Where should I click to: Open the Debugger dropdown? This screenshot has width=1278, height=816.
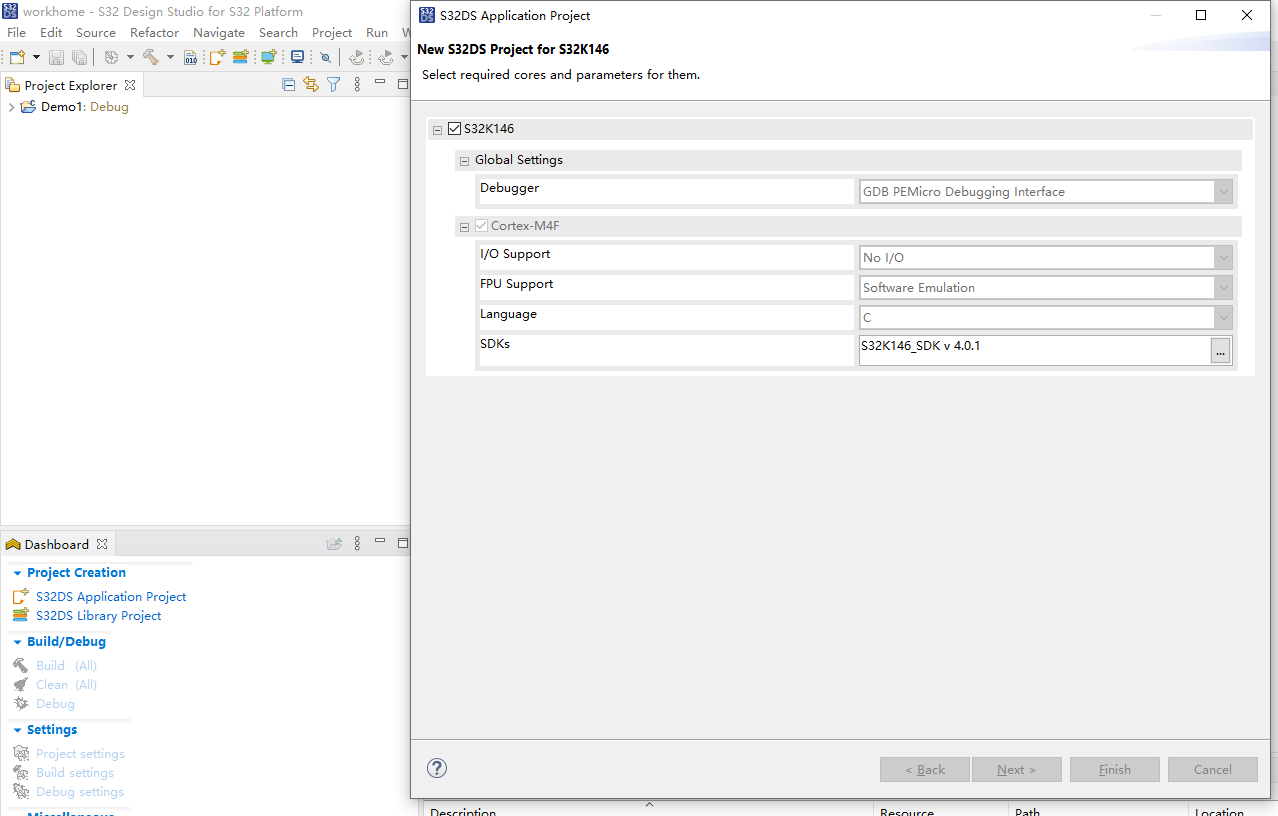coord(1223,191)
